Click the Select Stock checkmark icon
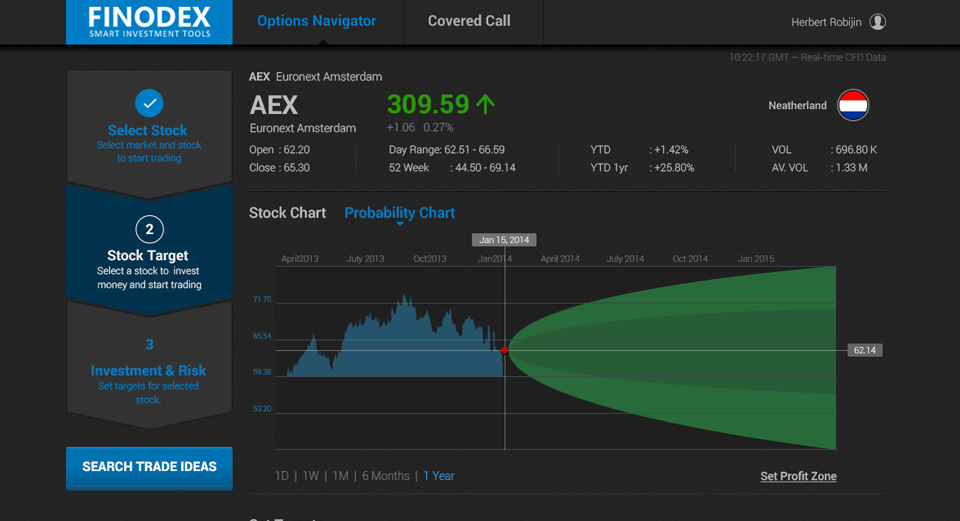This screenshot has height=521, width=960. (x=149, y=103)
